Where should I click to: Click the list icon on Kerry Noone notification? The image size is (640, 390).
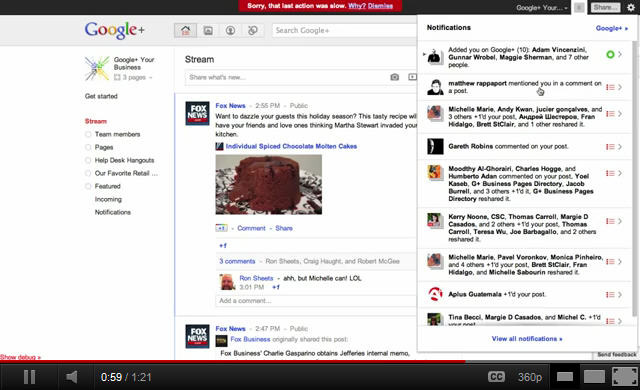pyautogui.click(x=610, y=221)
